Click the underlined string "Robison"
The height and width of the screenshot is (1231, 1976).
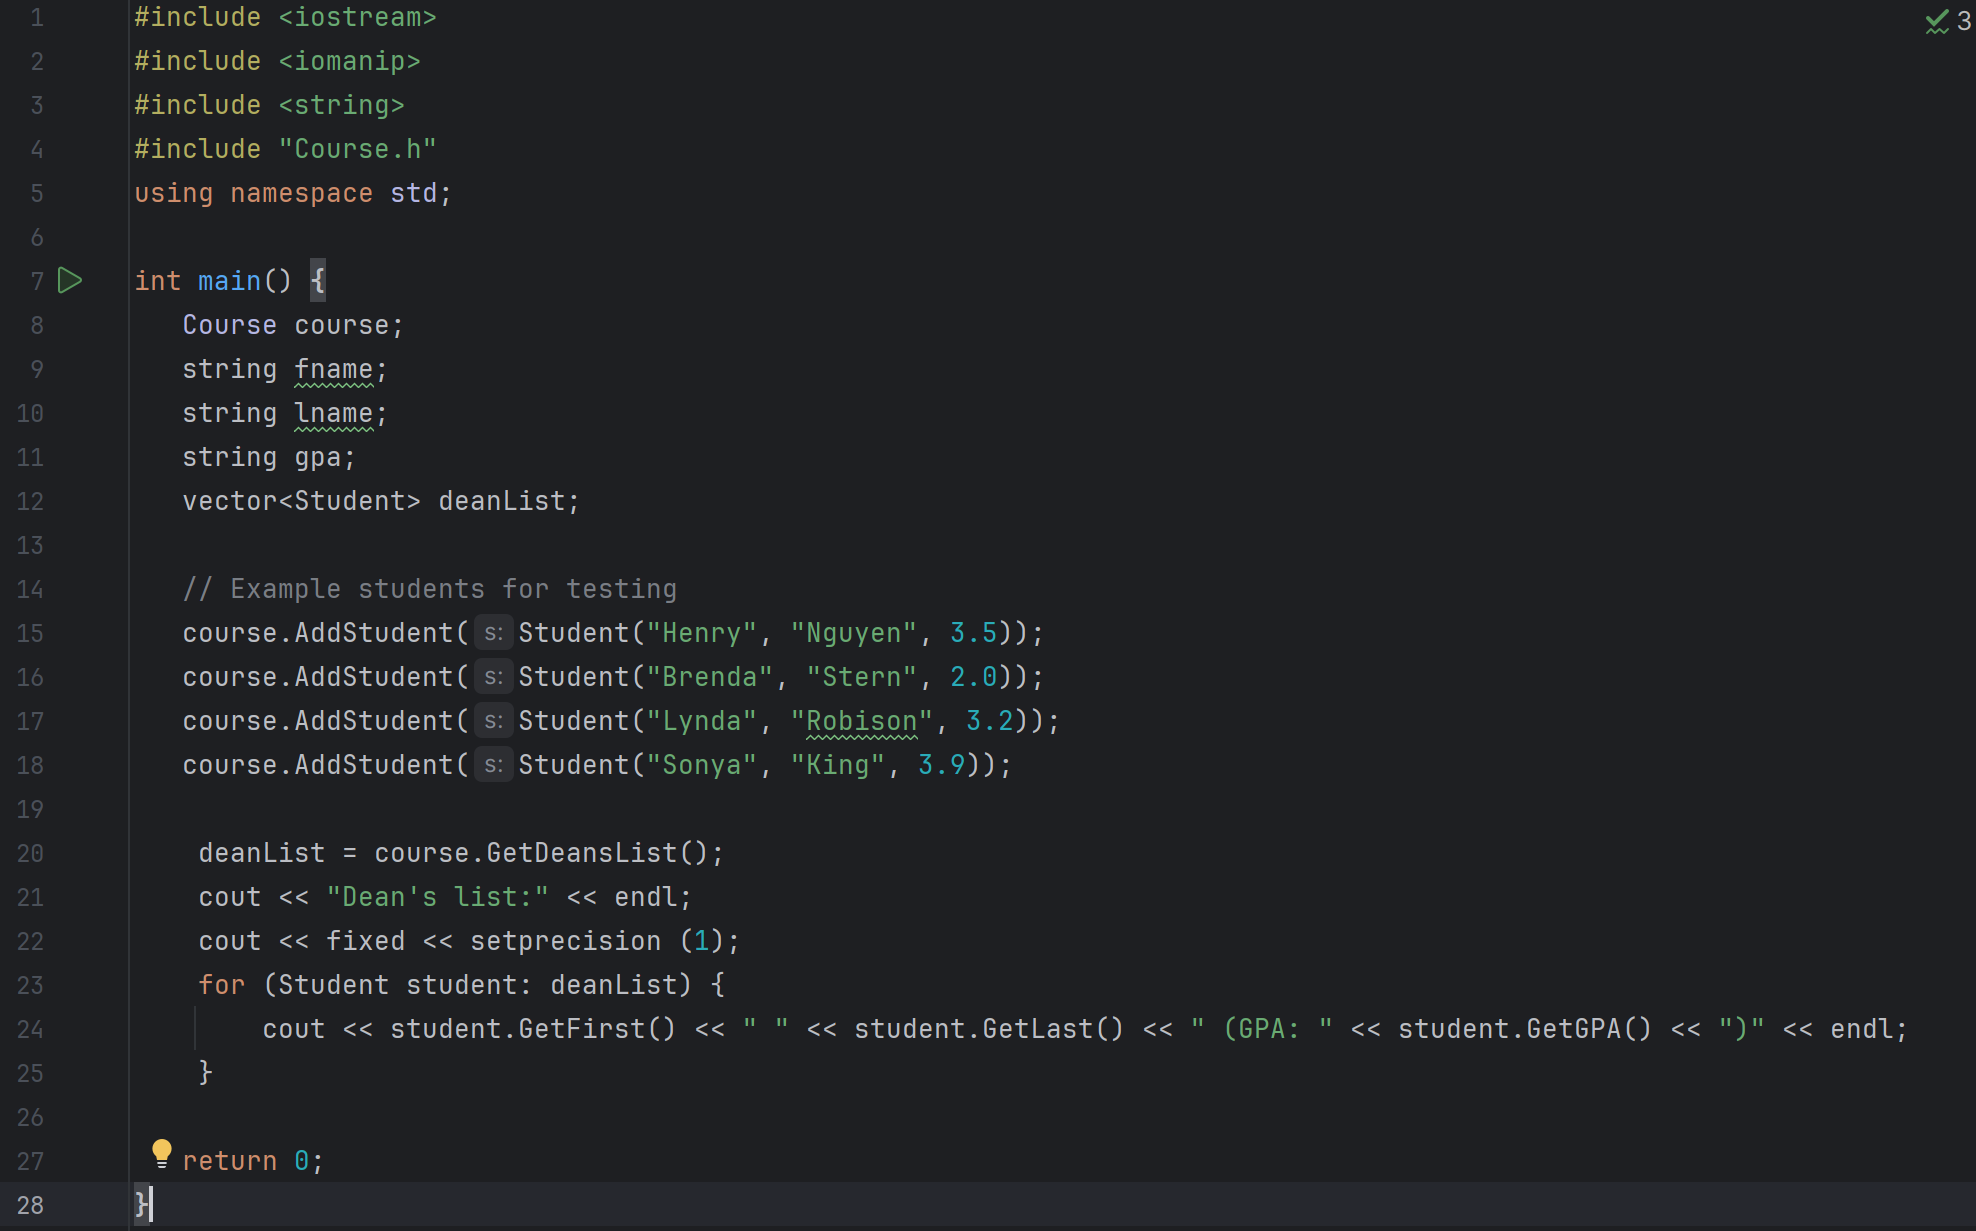pyautogui.click(x=862, y=721)
